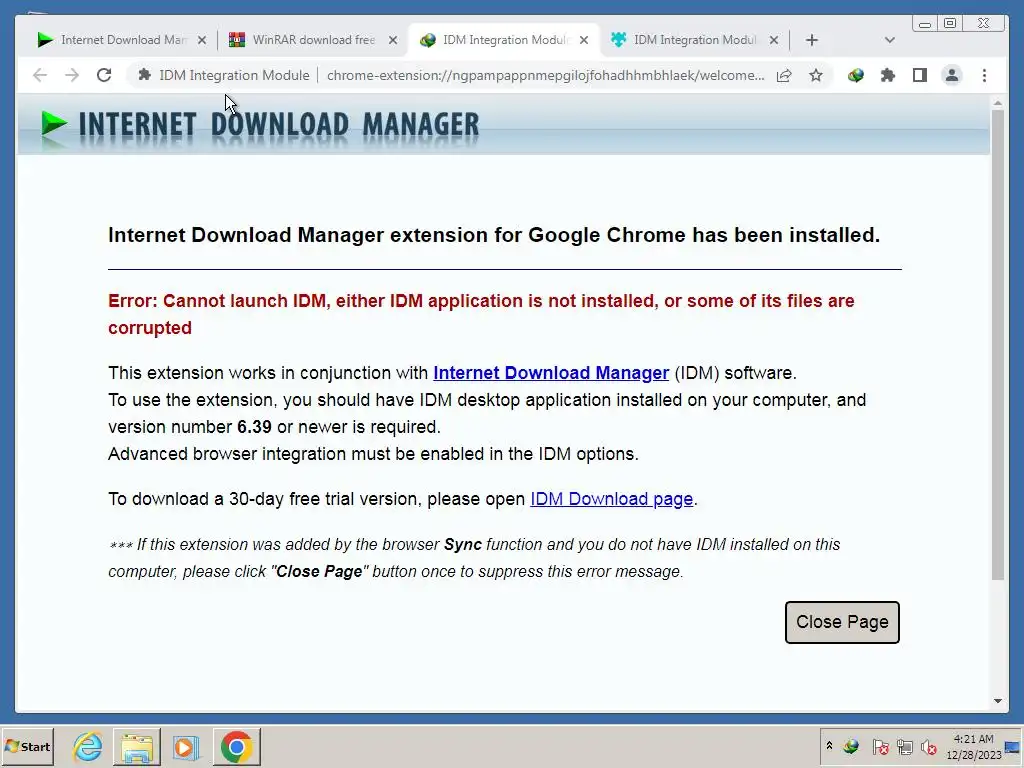1024x768 pixels.
Task: Go back to the previous page
Action: [x=40, y=75]
